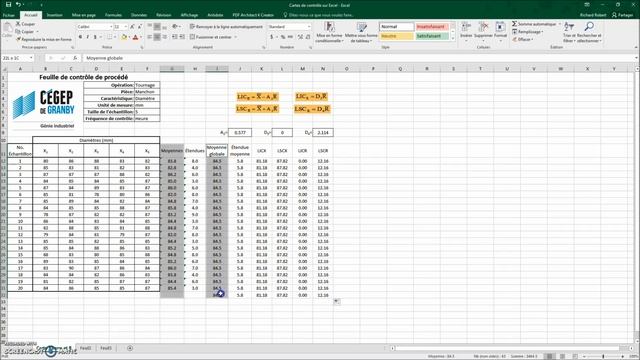Click the Tell me search box
Viewport: 640px width, 360px height.
click(318, 15)
